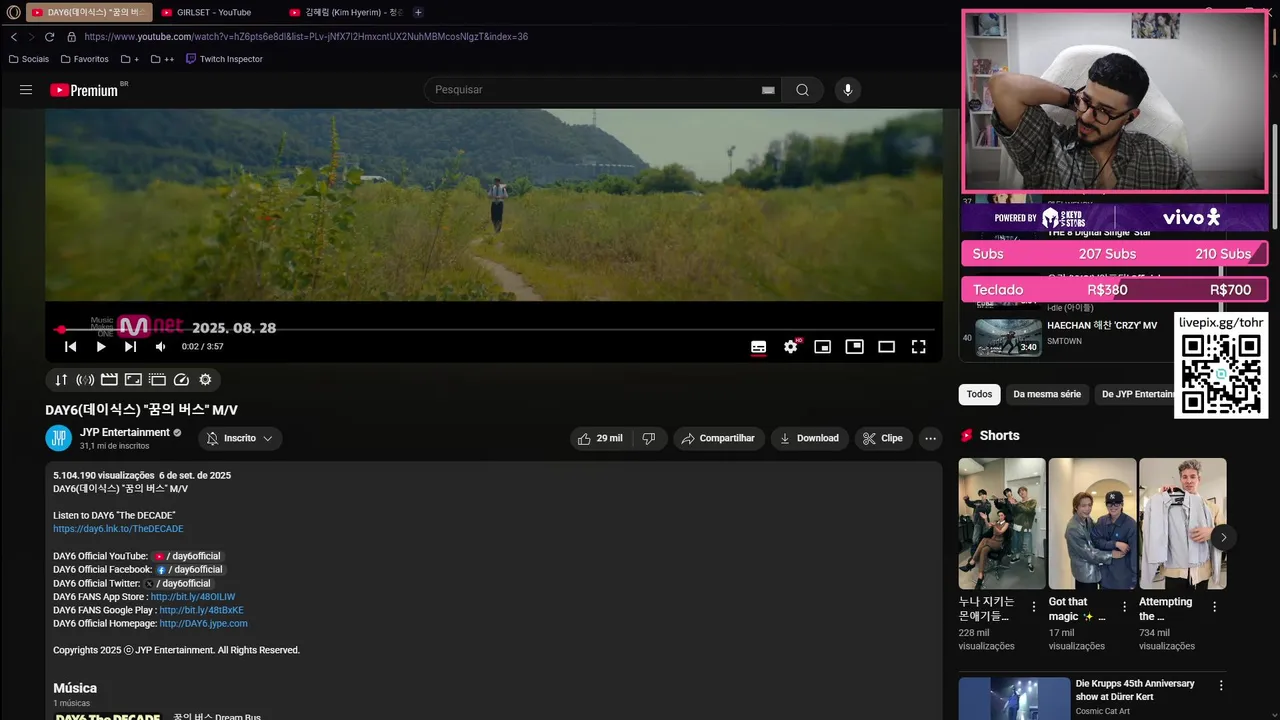Click the up-down arrows extension icon
Viewport: 1280px width, 720px height.
point(61,380)
